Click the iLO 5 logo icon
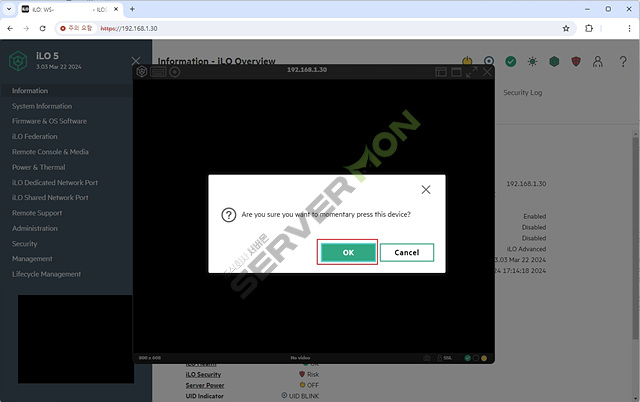 click(x=18, y=61)
